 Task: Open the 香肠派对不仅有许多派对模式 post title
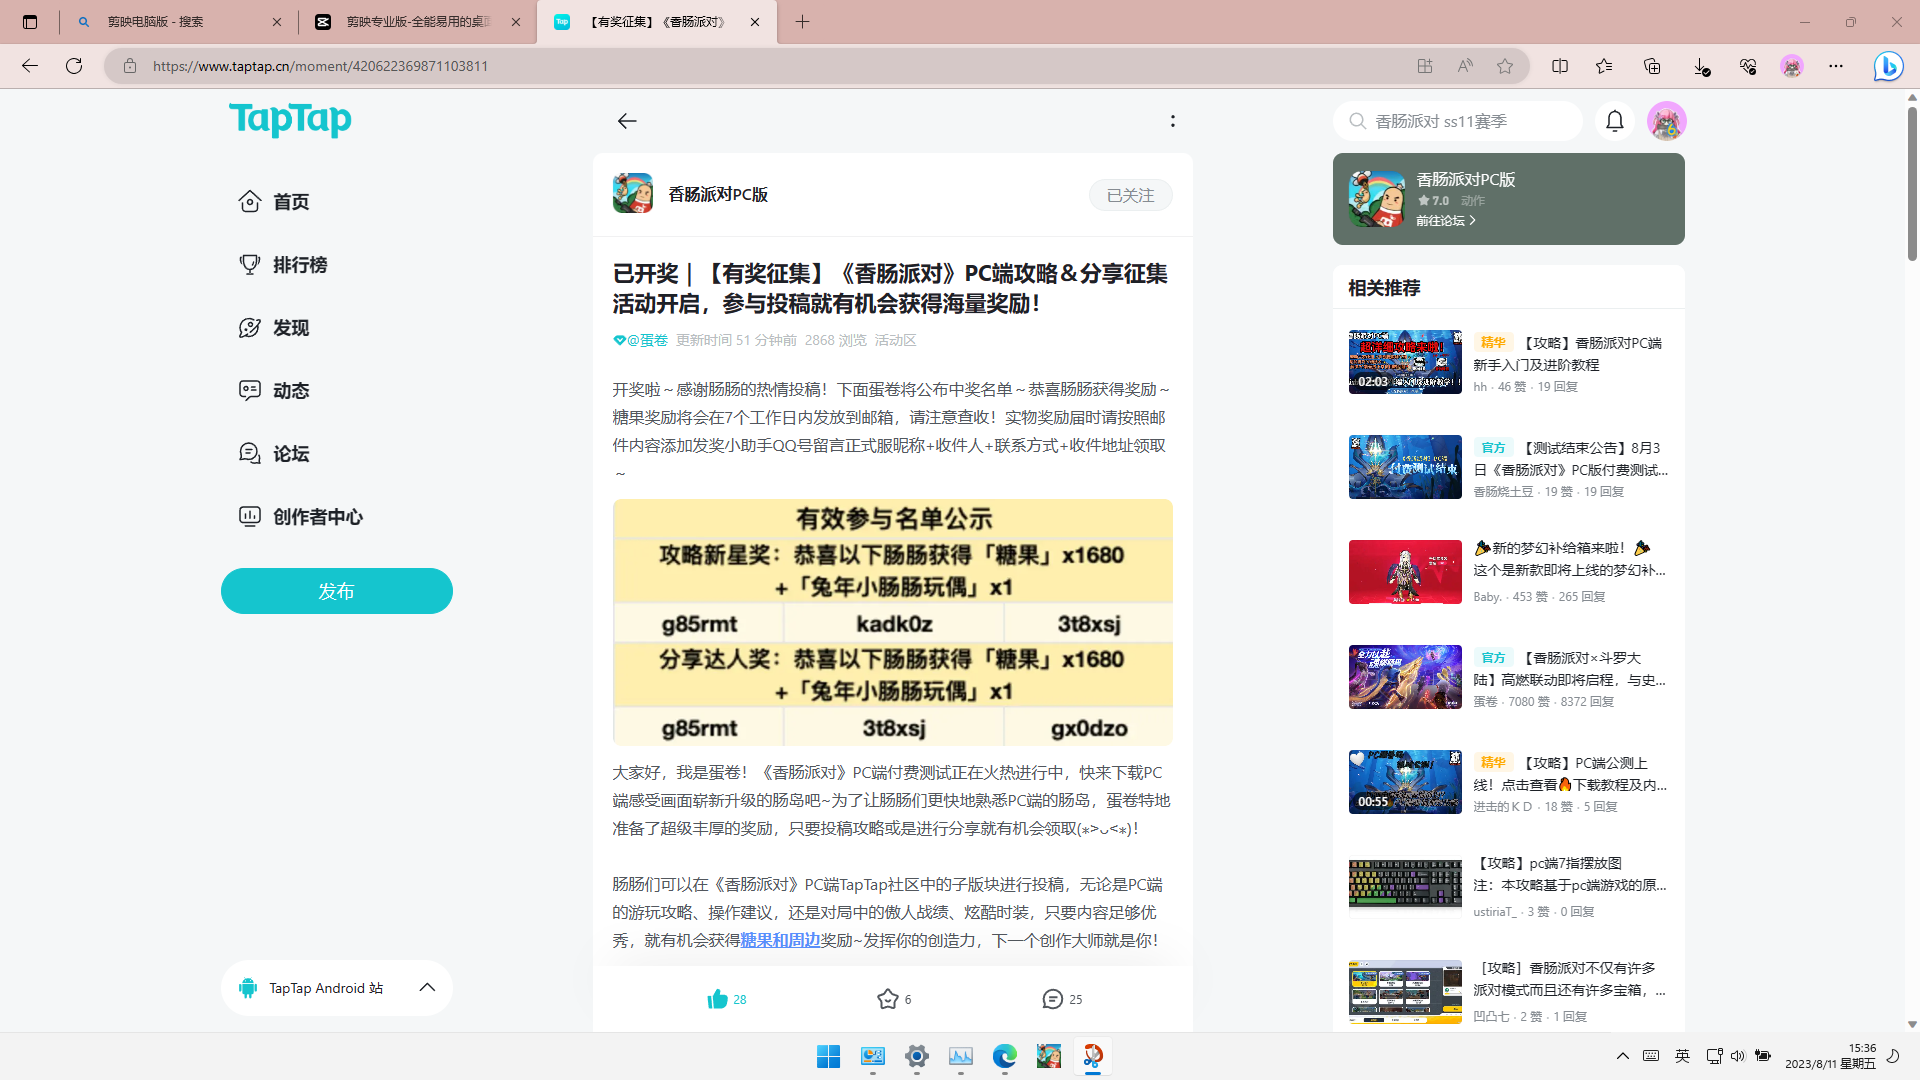click(1570, 979)
